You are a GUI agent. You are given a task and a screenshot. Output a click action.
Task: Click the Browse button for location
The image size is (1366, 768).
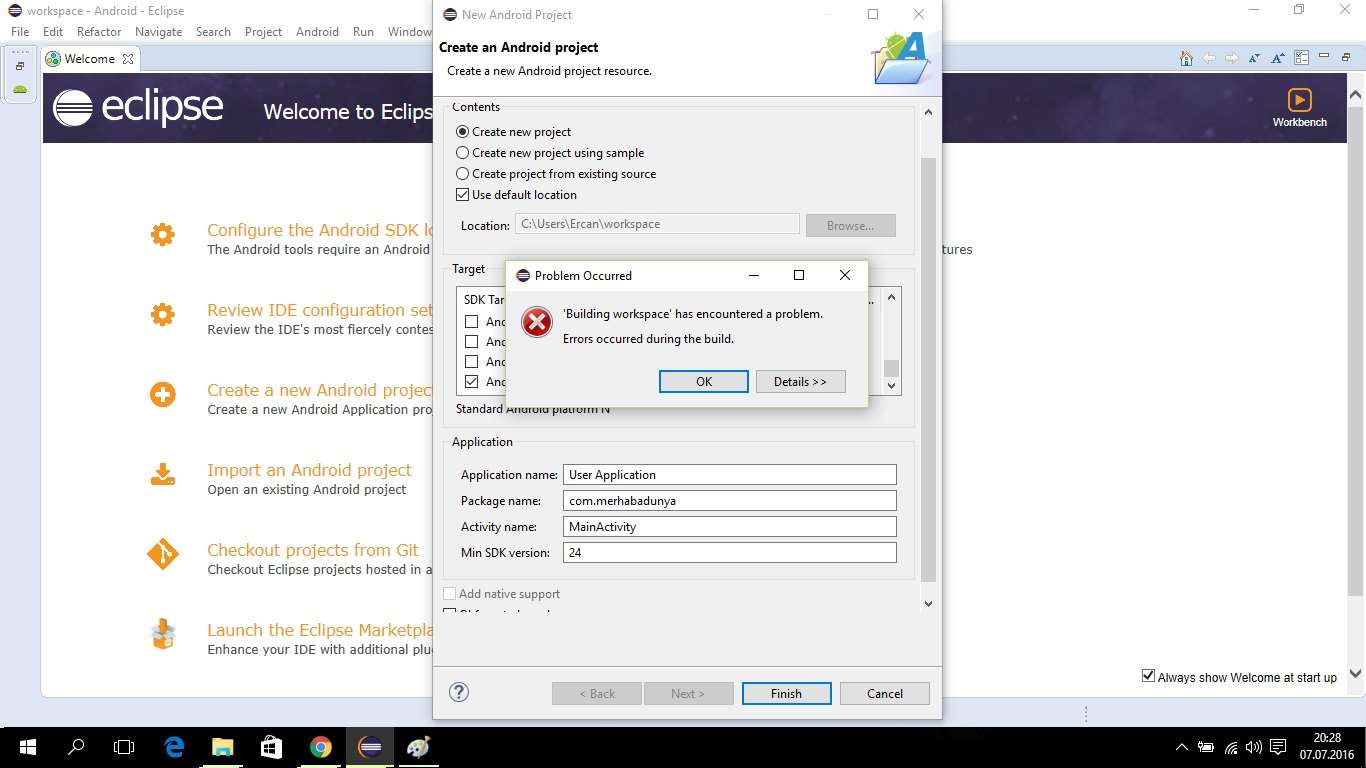pos(850,225)
